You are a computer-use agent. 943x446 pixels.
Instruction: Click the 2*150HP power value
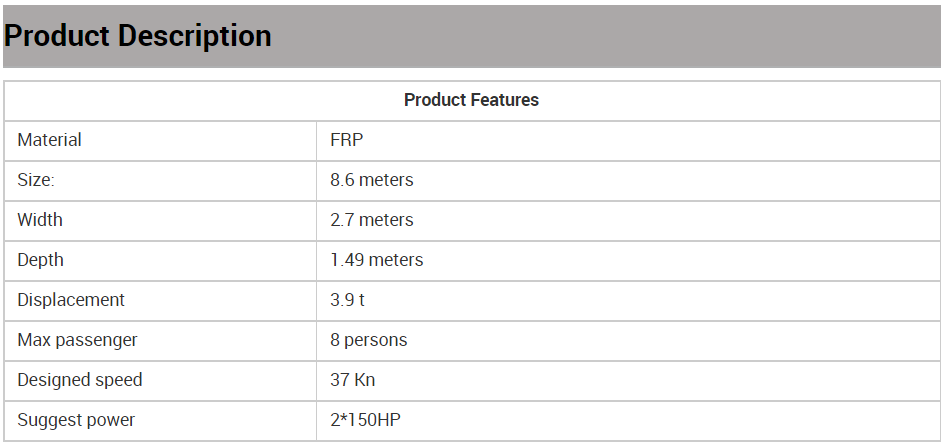coord(366,420)
